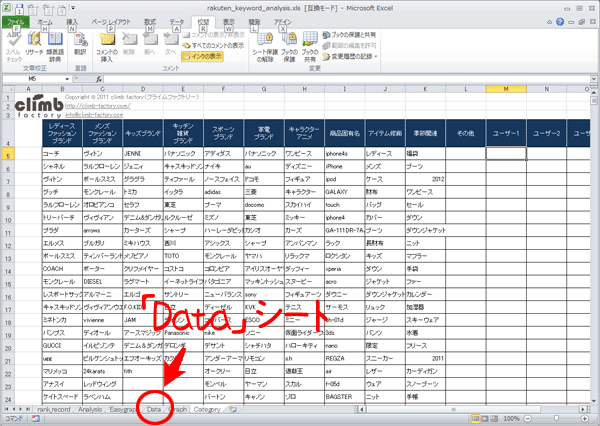Minimize the ribbon with the caret icon
The width and height of the screenshot is (600, 426).
tap(549, 22)
